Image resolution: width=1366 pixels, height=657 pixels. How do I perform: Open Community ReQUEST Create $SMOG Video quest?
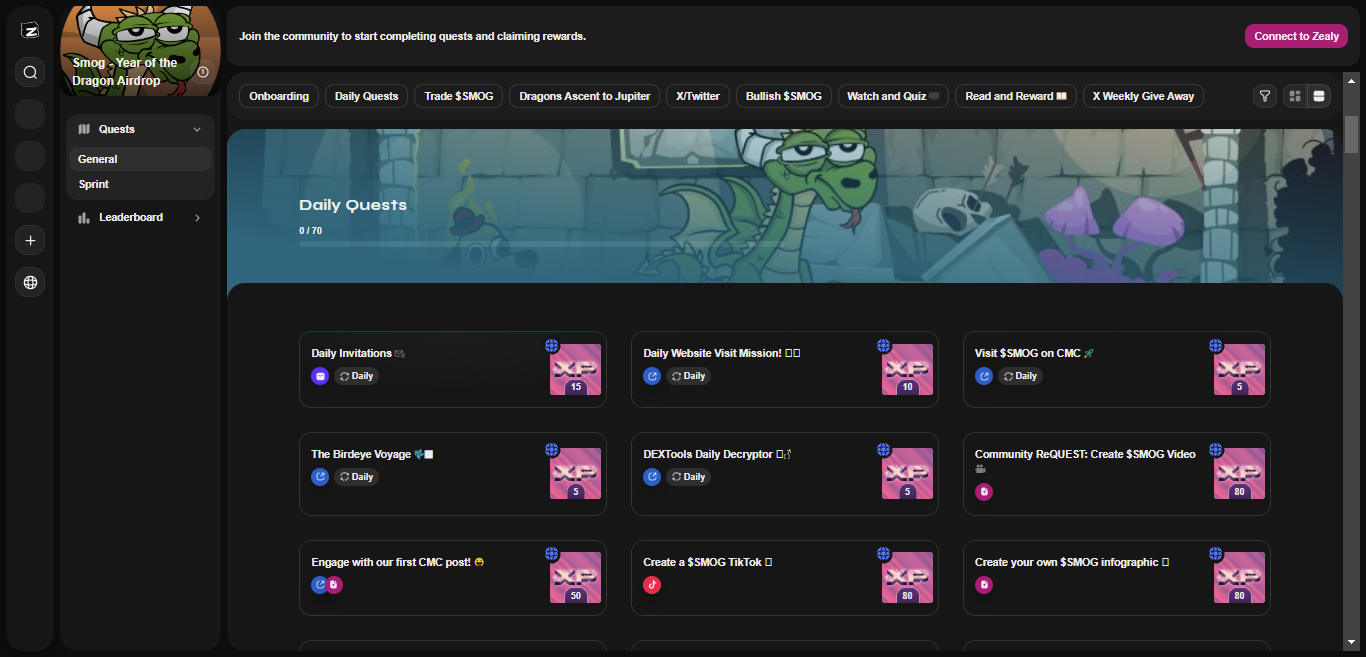coord(1116,474)
